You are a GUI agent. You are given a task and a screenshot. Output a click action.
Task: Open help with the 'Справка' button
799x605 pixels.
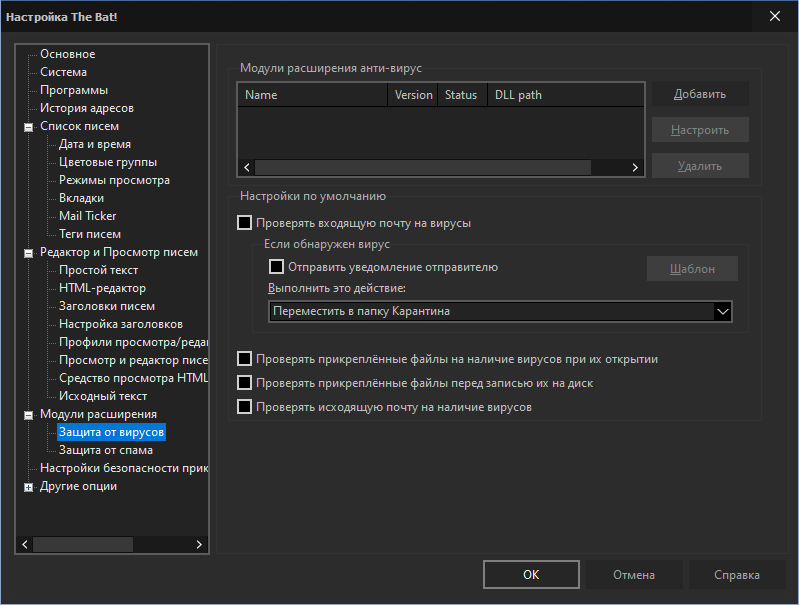click(737, 574)
